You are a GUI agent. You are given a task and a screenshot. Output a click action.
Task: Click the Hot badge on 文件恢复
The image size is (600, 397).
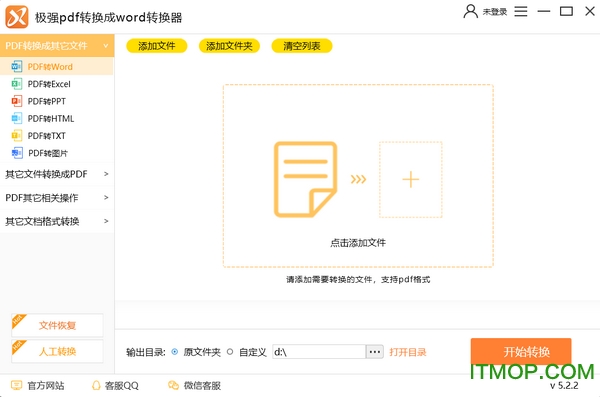tap(18, 320)
